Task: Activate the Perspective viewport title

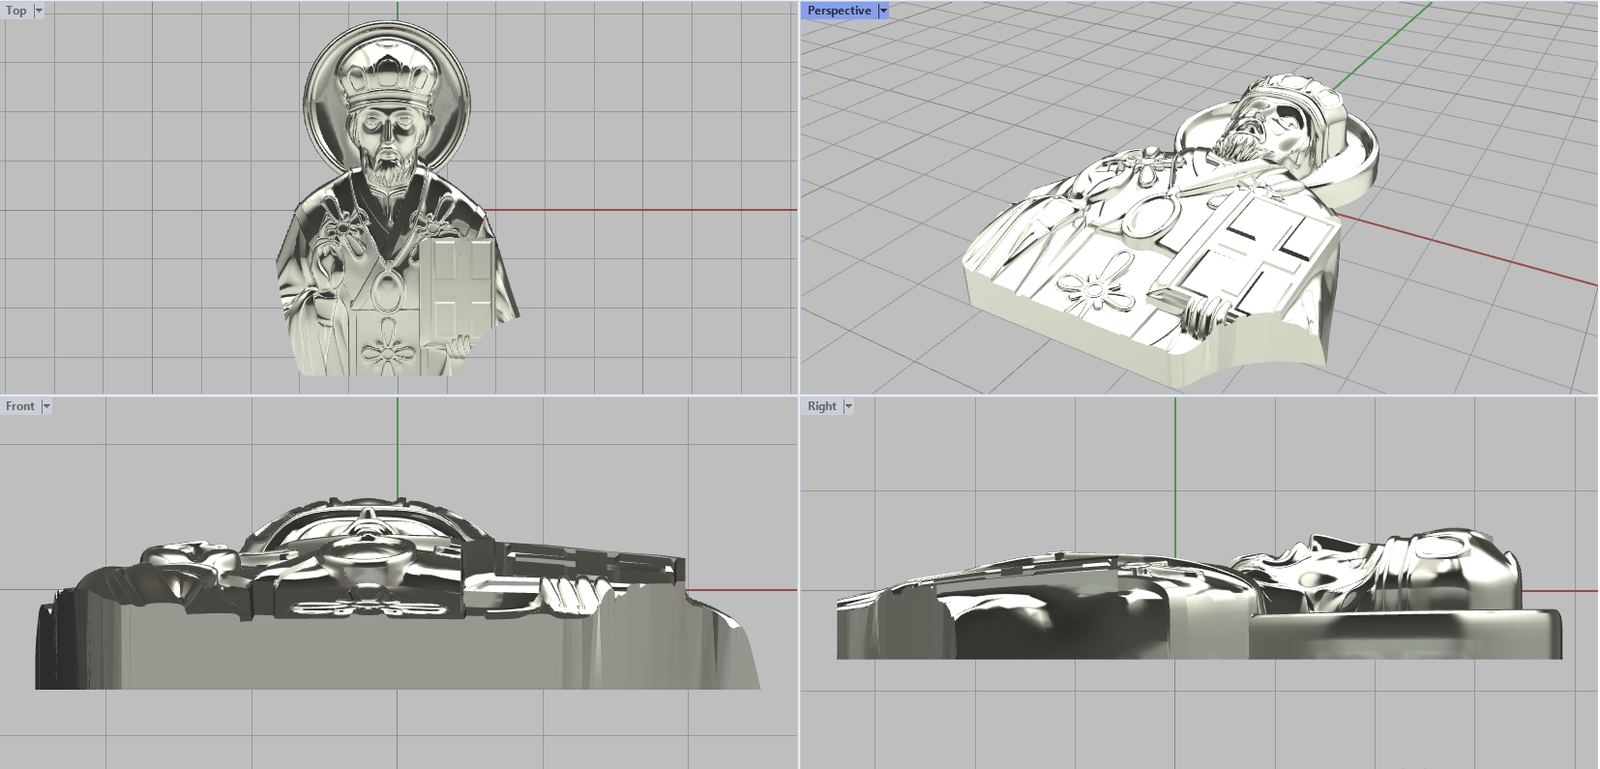Action: [x=838, y=11]
